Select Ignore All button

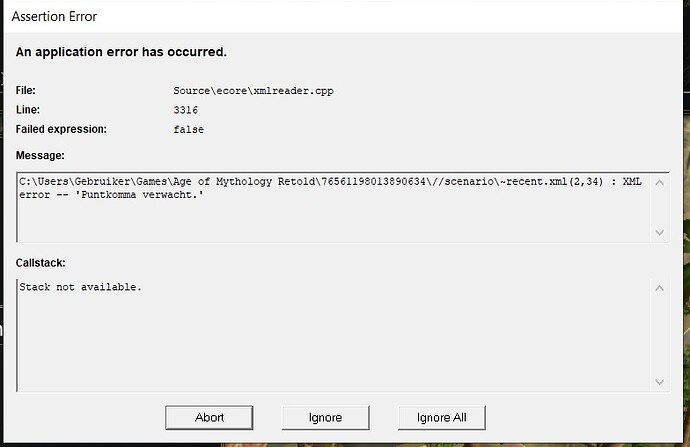pyautogui.click(x=441, y=418)
